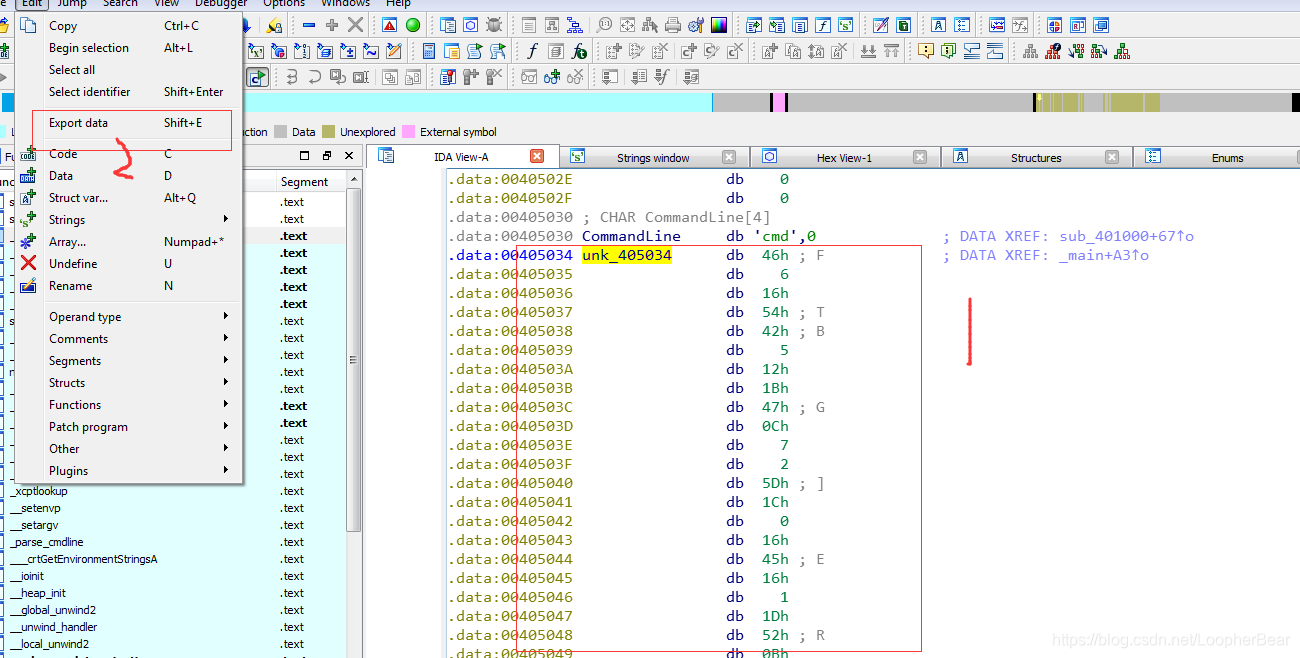Image resolution: width=1300 pixels, height=658 pixels.
Task: Click the pencil edit note icon
Action: [394, 51]
